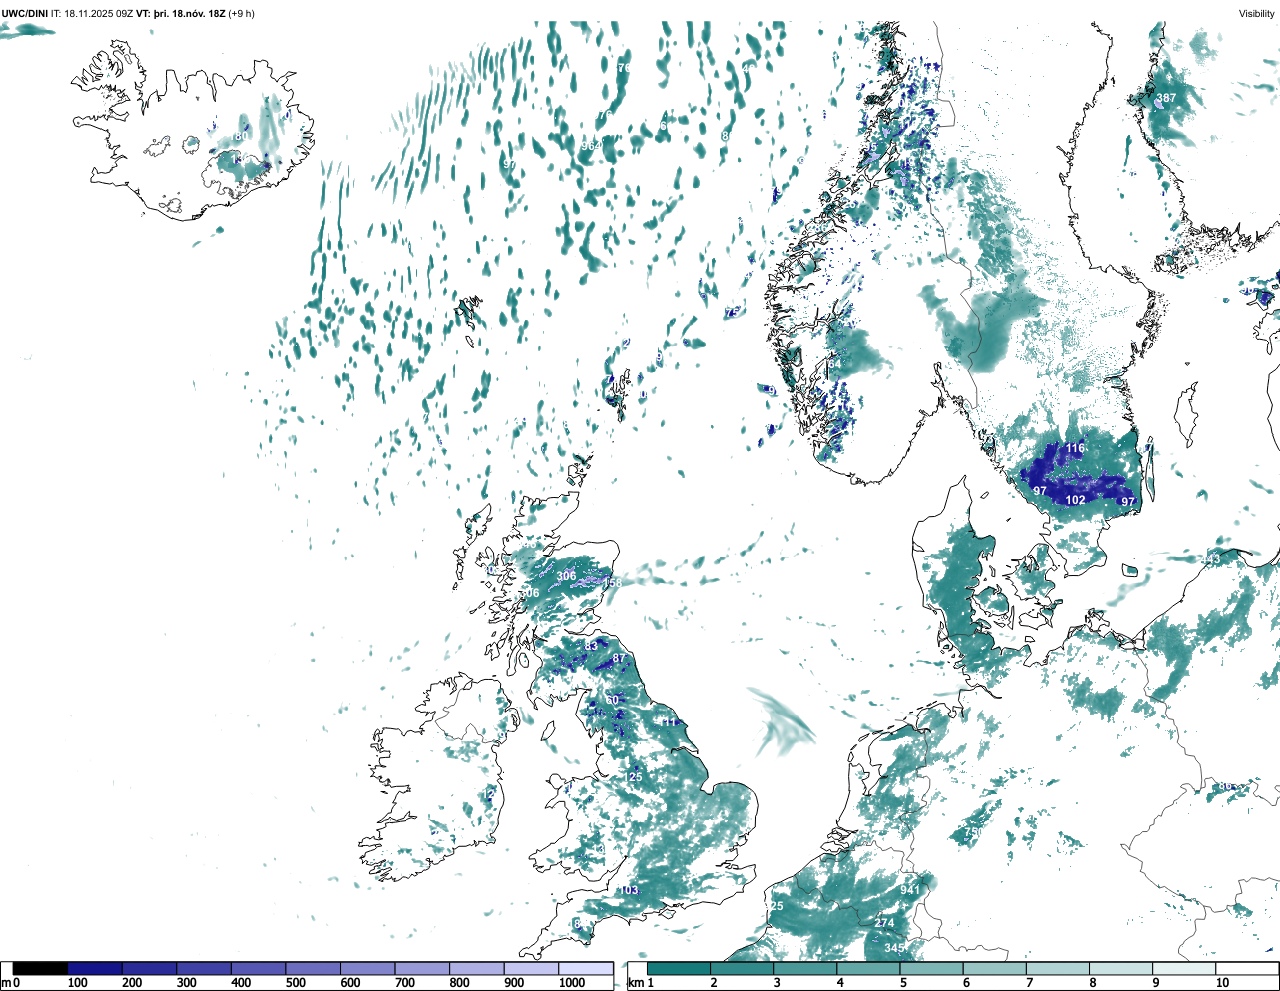Screen dimensions: 1280x991
Task: Pick the 6–7 km legend swatch
Action: (994, 968)
